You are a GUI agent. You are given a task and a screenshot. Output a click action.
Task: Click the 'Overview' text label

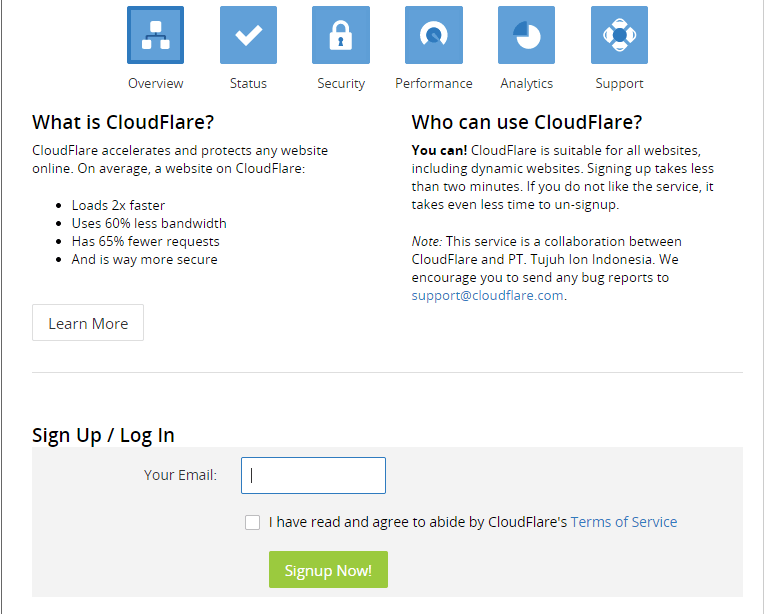[155, 84]
